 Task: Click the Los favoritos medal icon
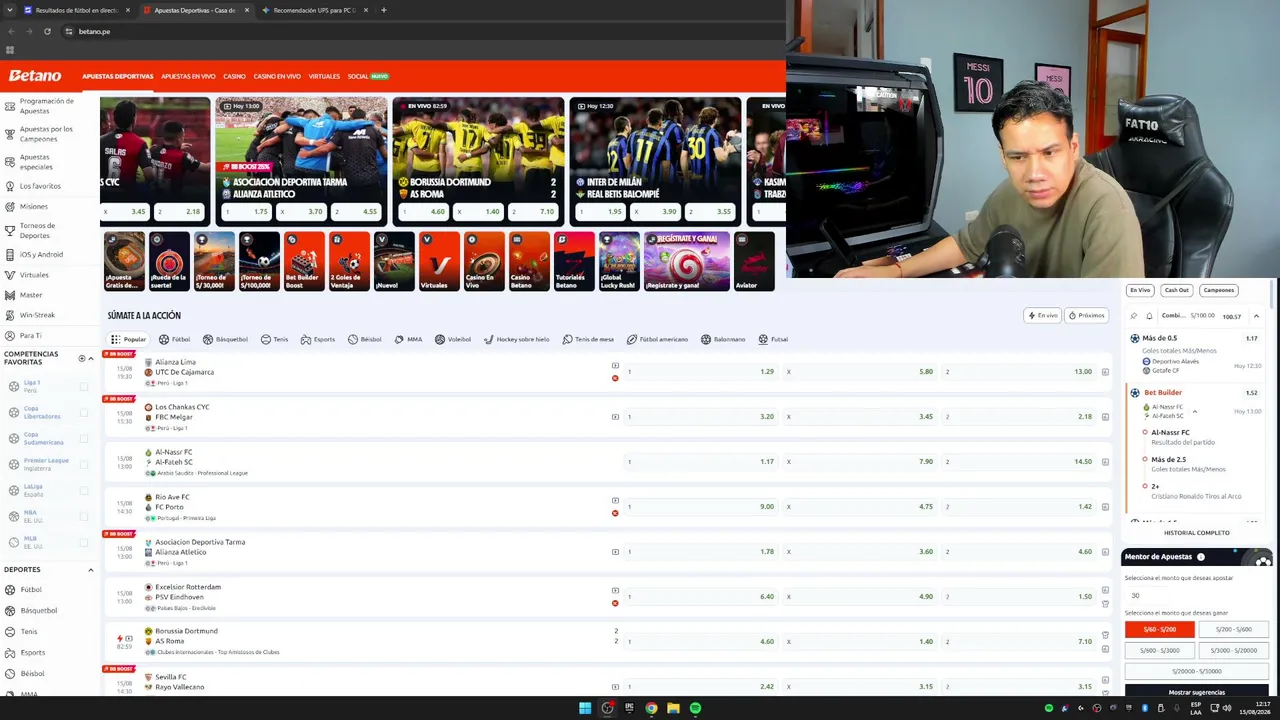10,186
